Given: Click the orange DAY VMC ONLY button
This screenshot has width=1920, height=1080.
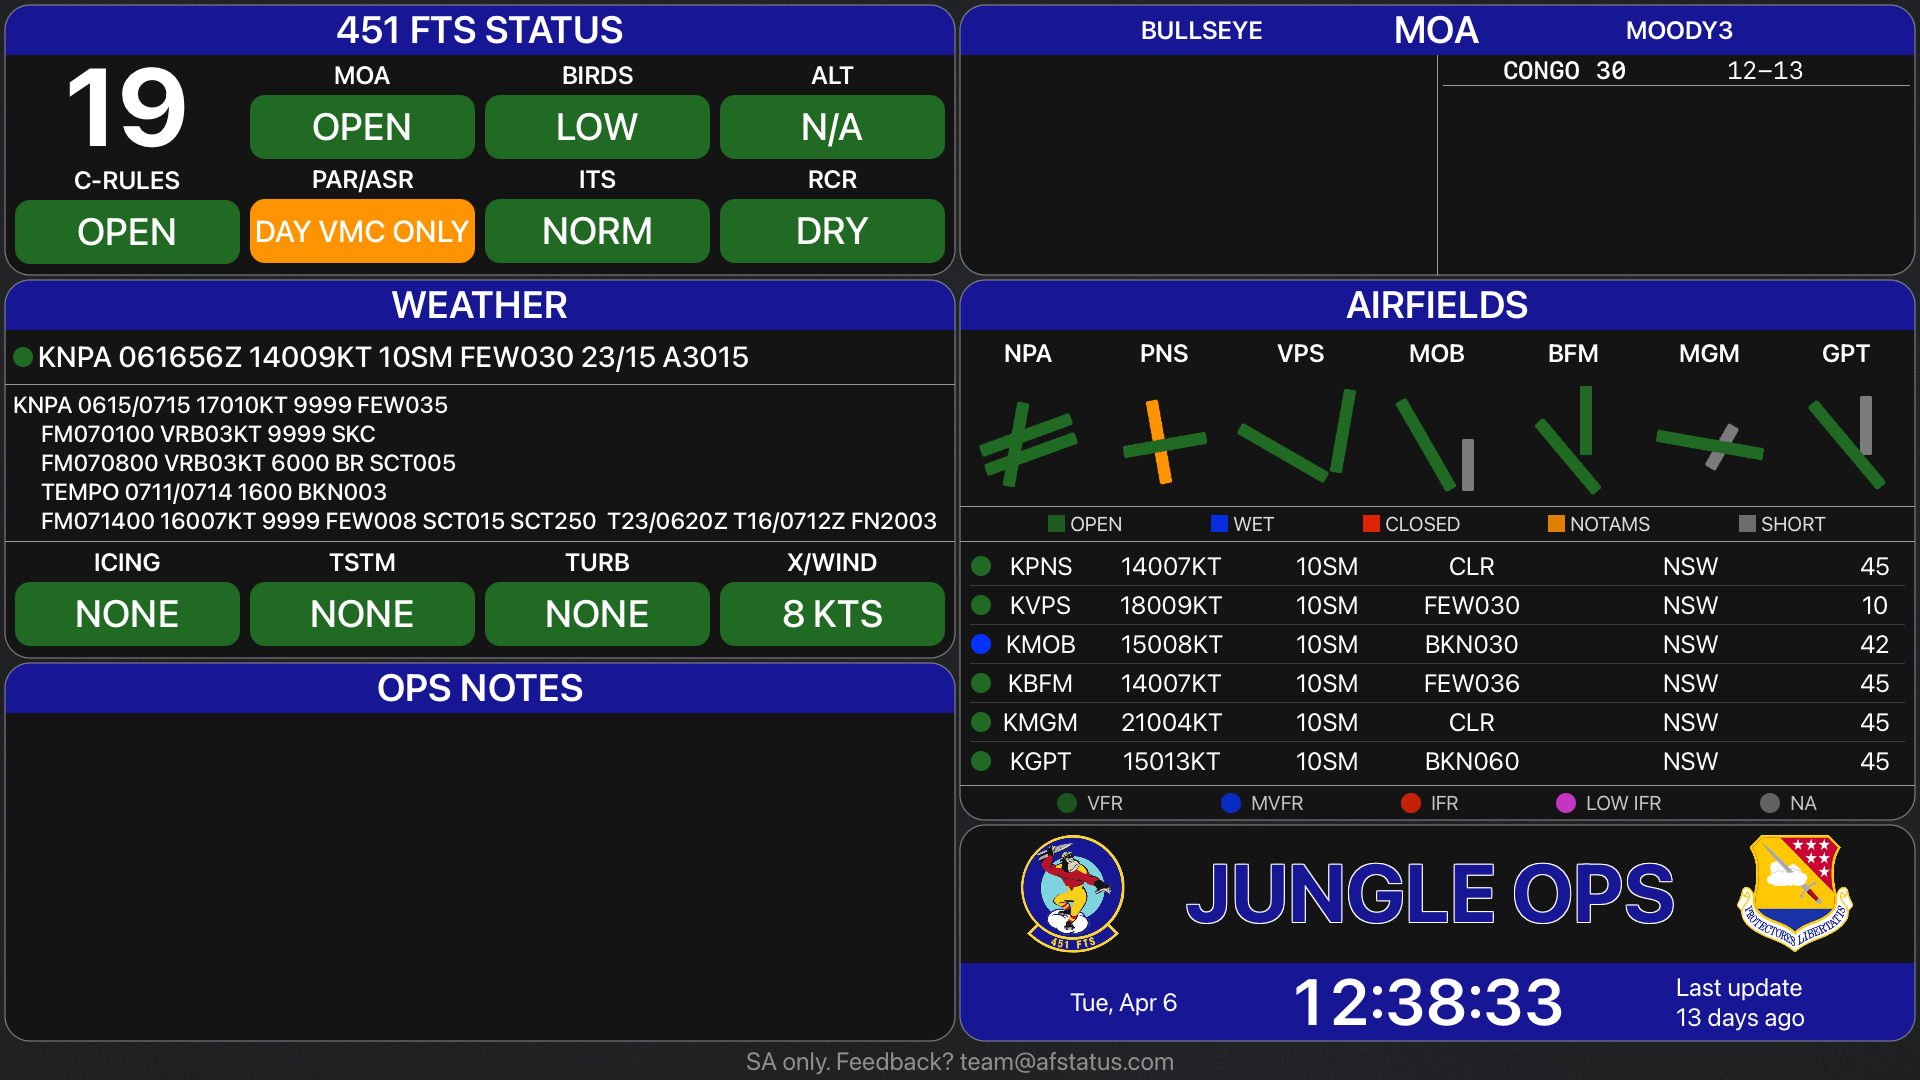Looking at the screenshot, I should 362,231.
